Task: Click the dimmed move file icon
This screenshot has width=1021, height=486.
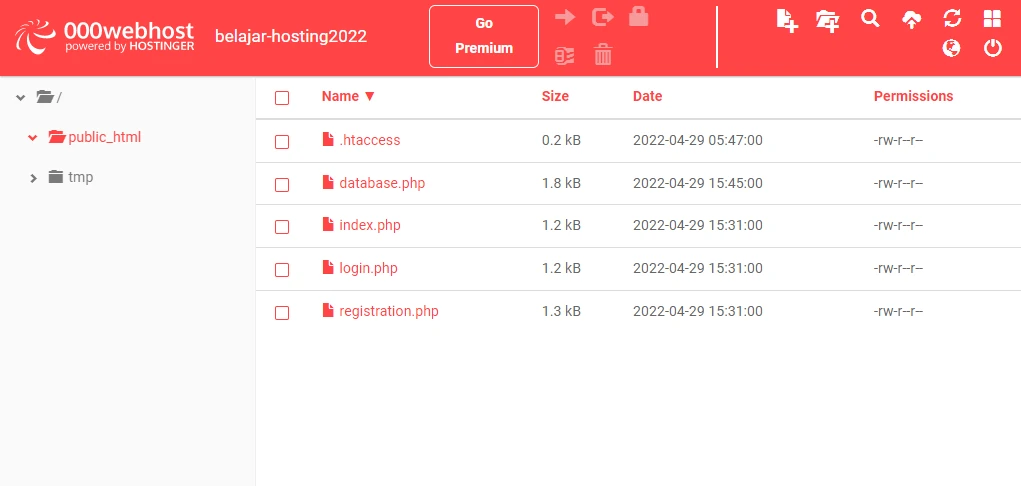Action: point(603,18)
